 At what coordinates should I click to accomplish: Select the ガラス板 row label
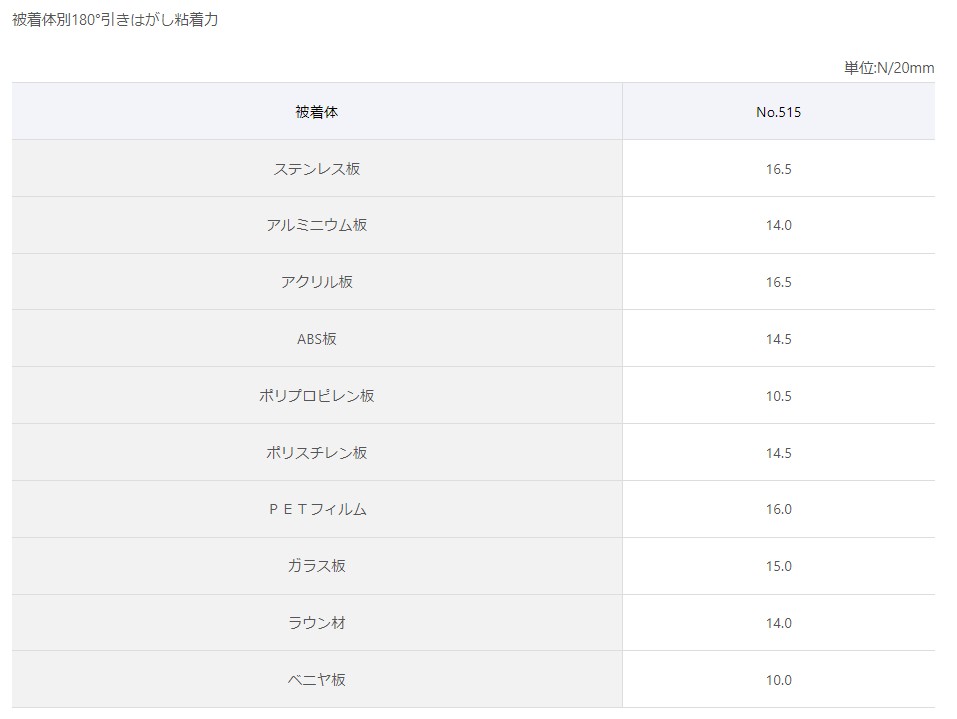click(x=317, y=566)
